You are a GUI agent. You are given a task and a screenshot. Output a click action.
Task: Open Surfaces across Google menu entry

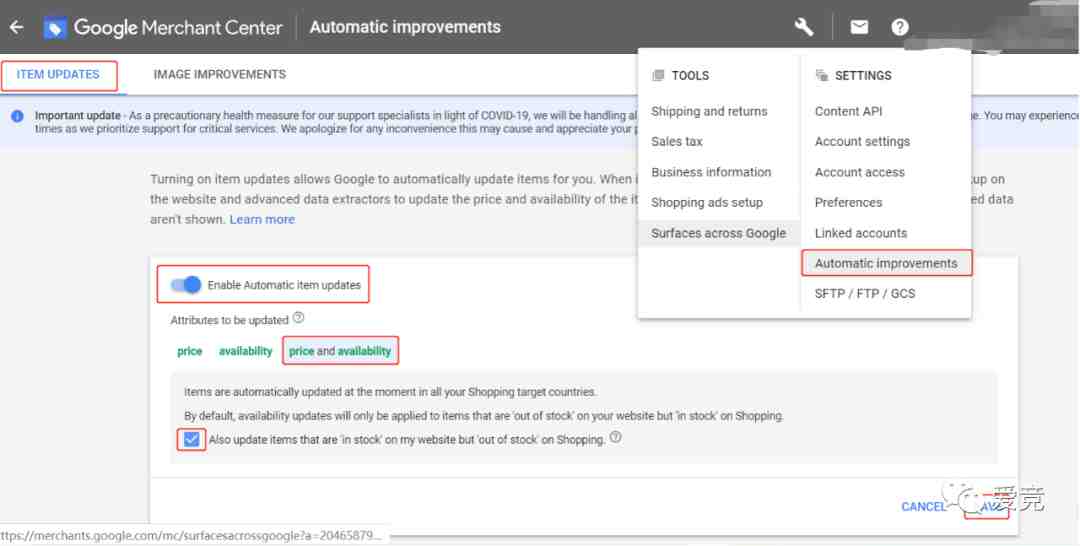(718, 233)
